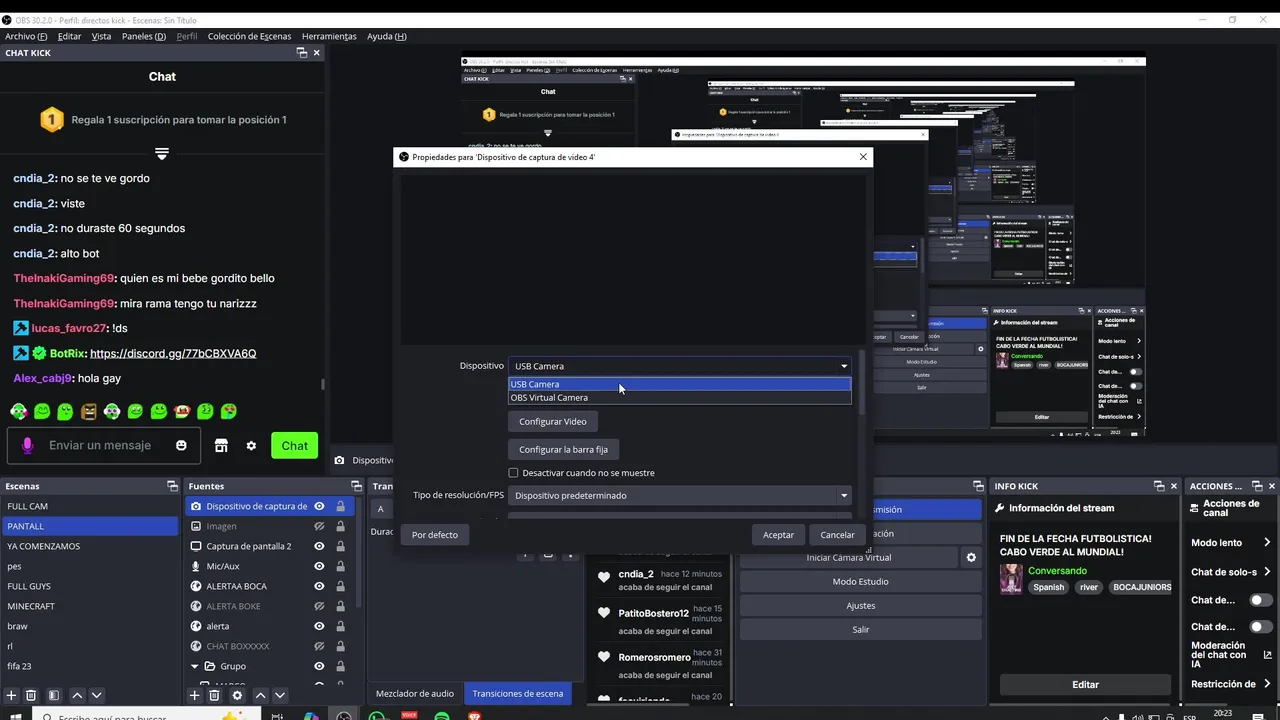Remove selected source with trash icon

214,695
